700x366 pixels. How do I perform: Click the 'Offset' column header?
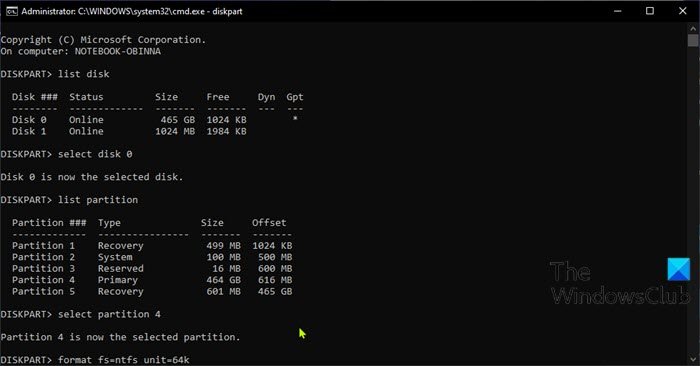click(269, 223)
